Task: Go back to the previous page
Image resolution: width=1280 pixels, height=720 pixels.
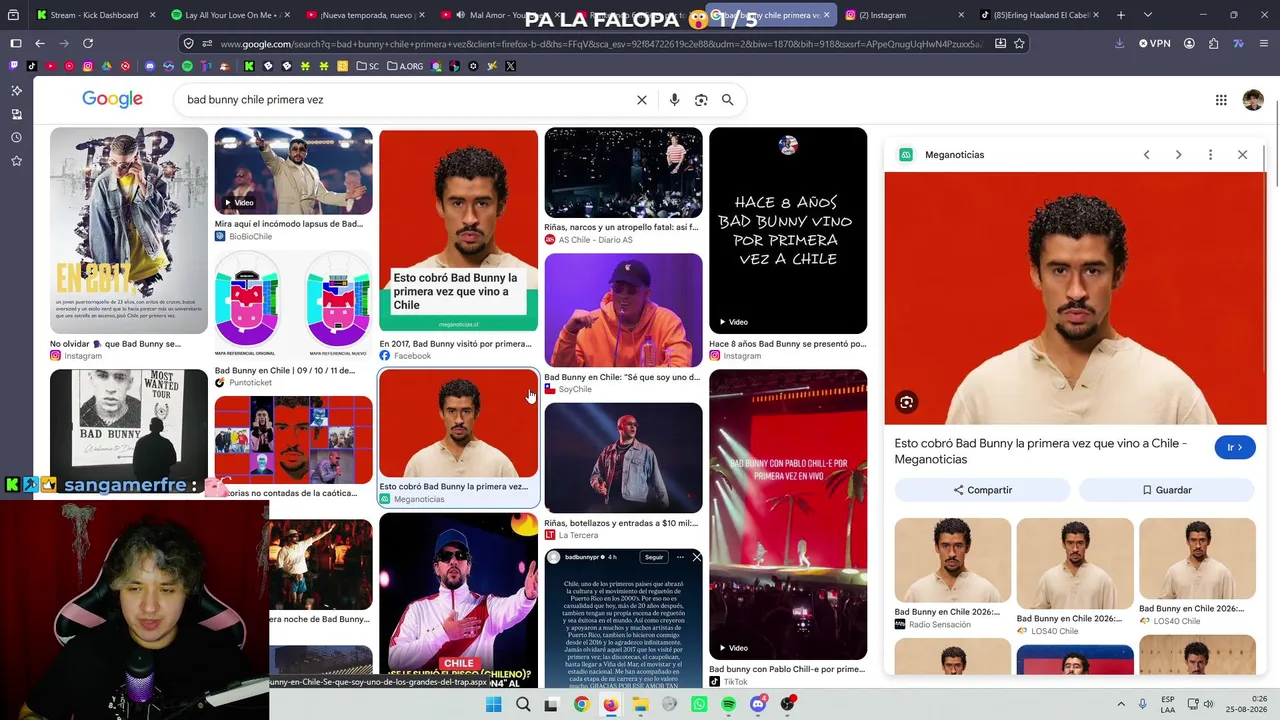Action: coord(40,43)
